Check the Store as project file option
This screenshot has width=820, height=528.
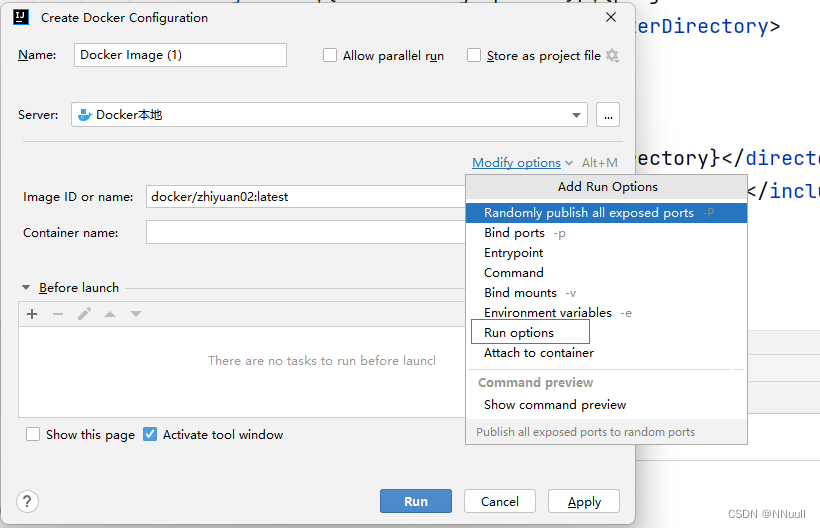coord(474,55)
